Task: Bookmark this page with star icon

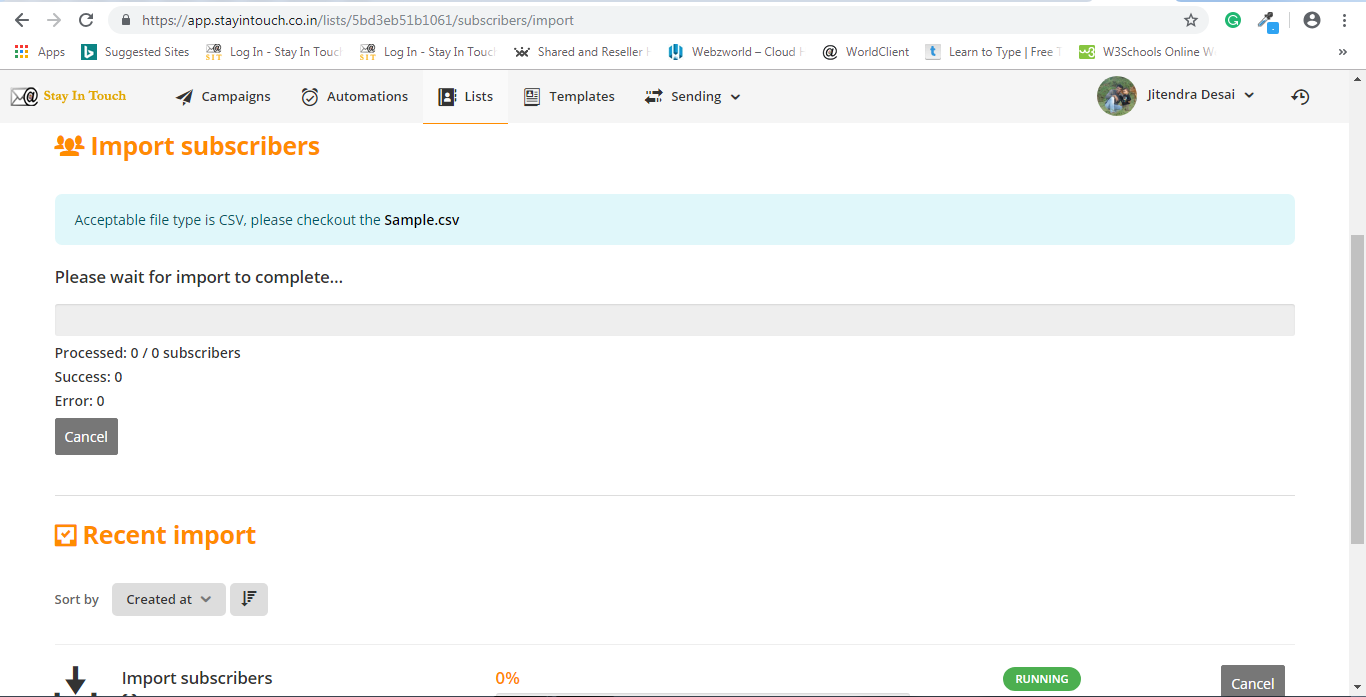Action: (1190, 20)
